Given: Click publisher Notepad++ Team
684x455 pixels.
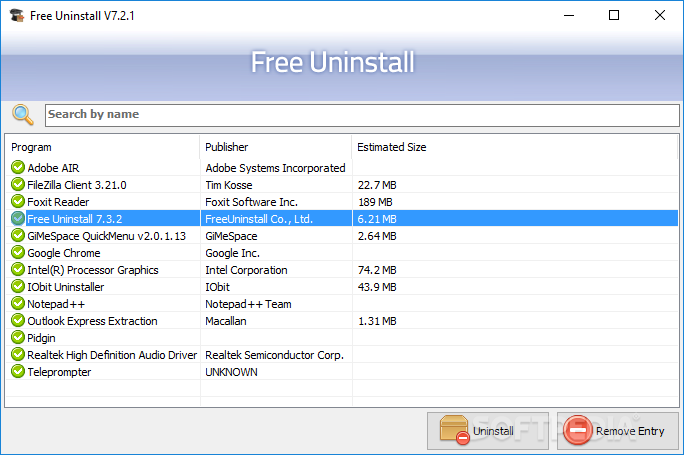Looking at the screenshot, I should (x=248, y=304).
